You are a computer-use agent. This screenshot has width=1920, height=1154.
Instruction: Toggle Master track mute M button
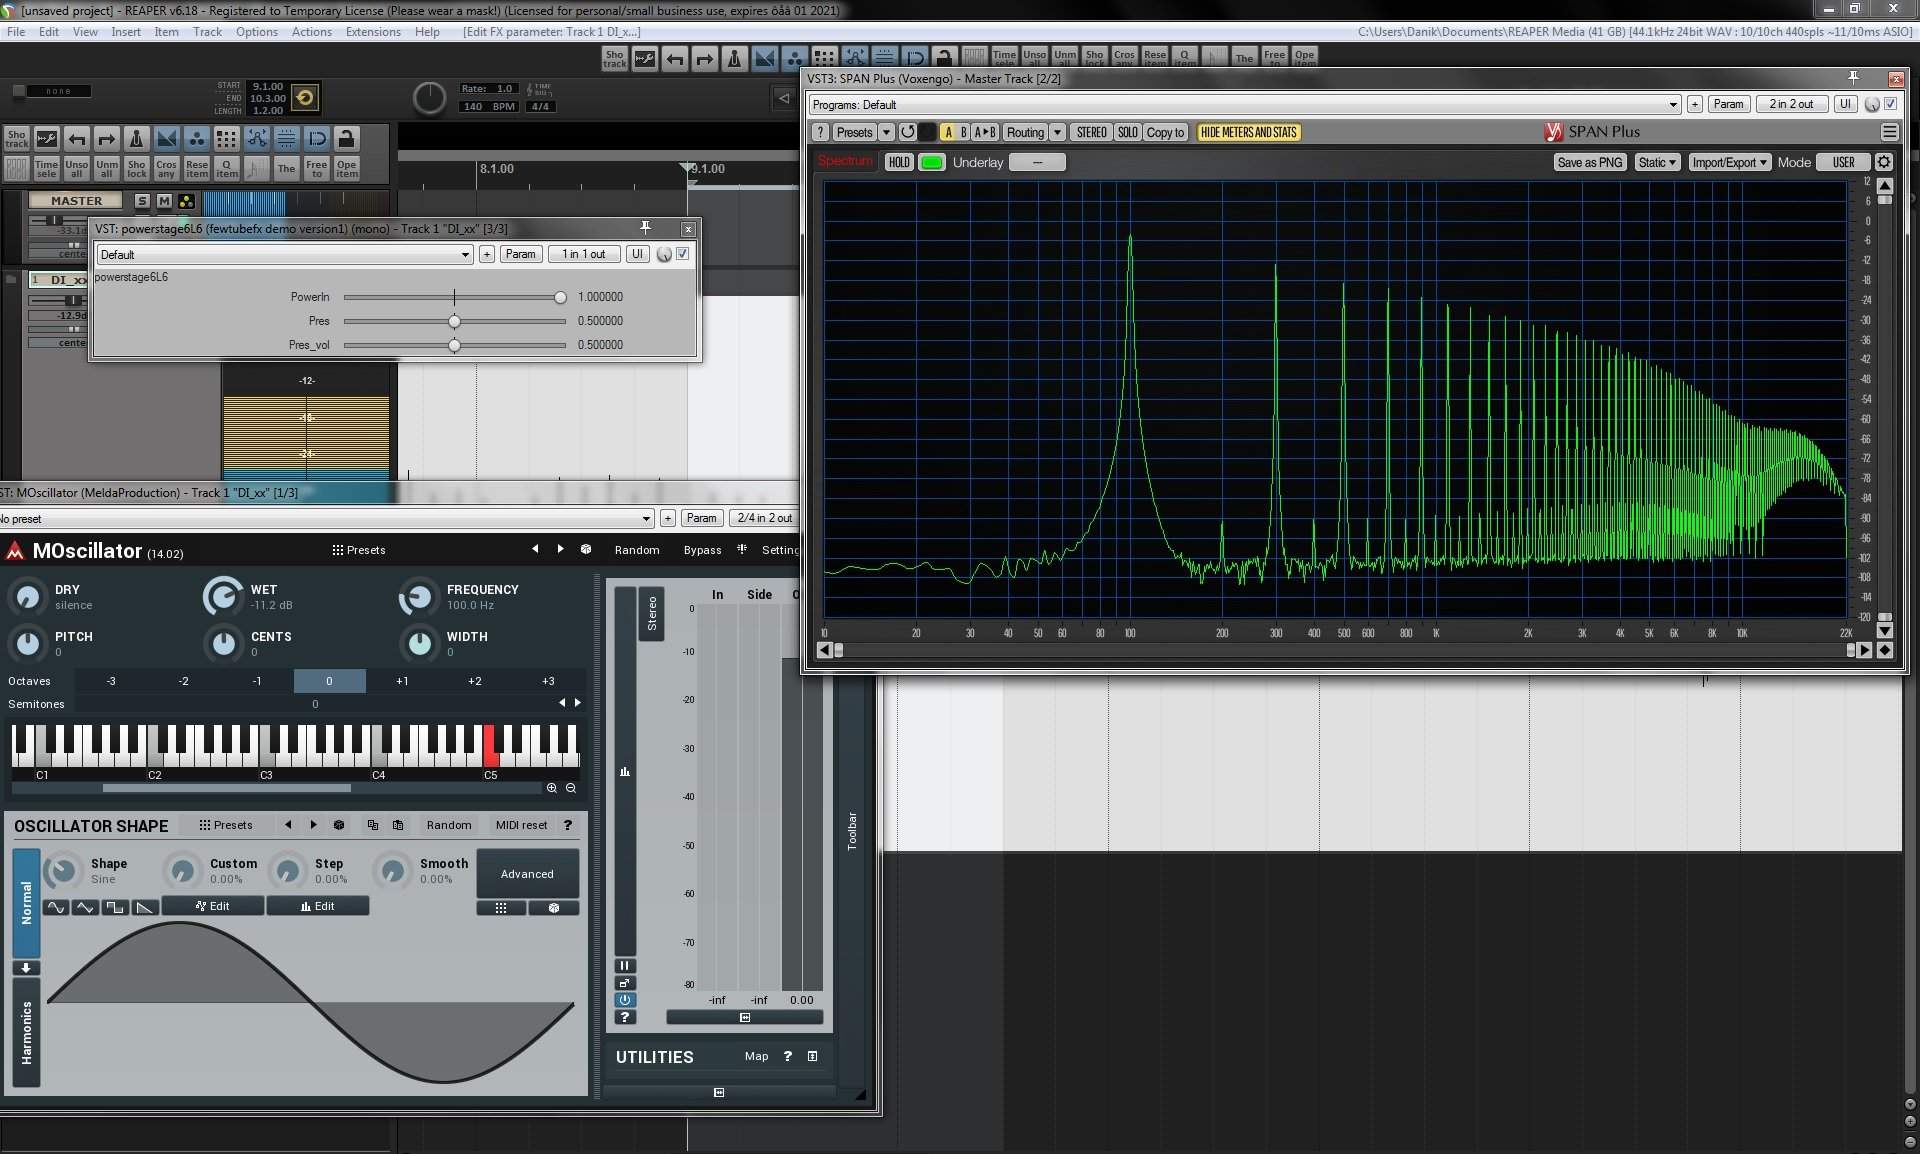164,201
